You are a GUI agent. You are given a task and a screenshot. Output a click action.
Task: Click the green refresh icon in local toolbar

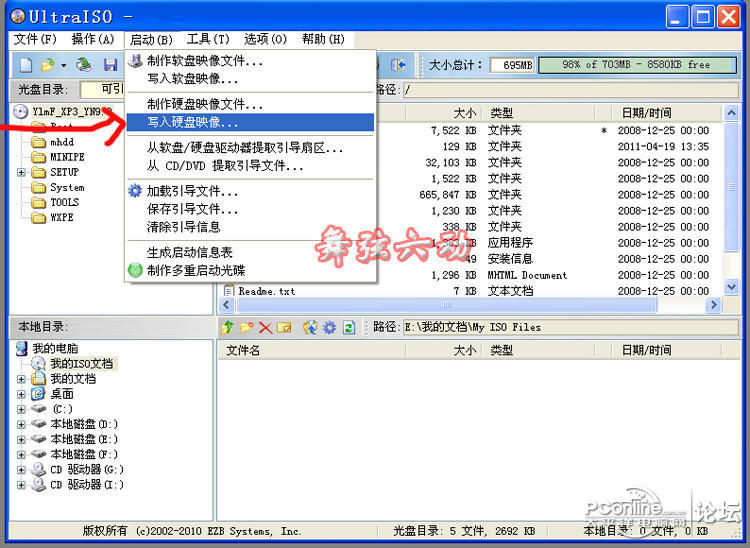click(349, 328)
